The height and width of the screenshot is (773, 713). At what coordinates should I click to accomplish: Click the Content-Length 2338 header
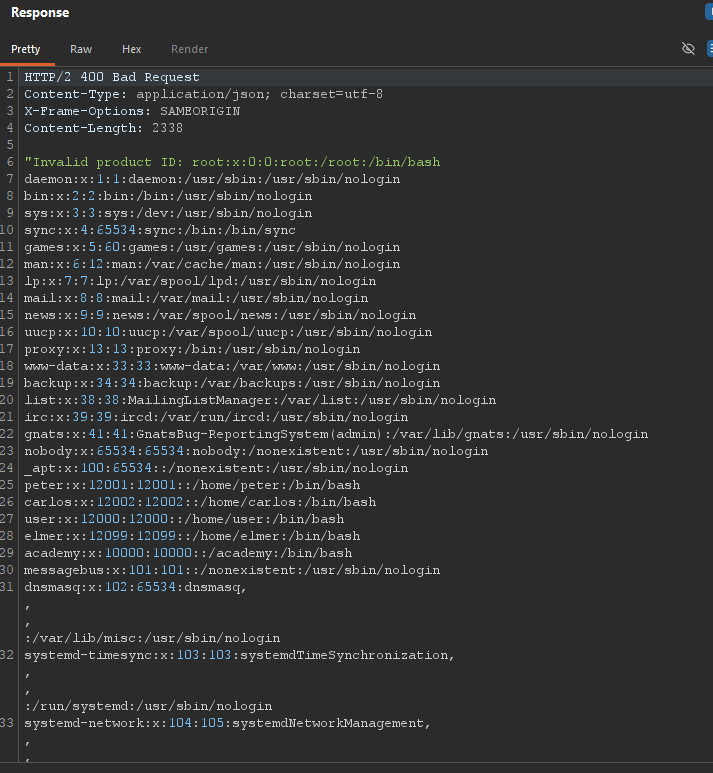click(x=104, y=128)
